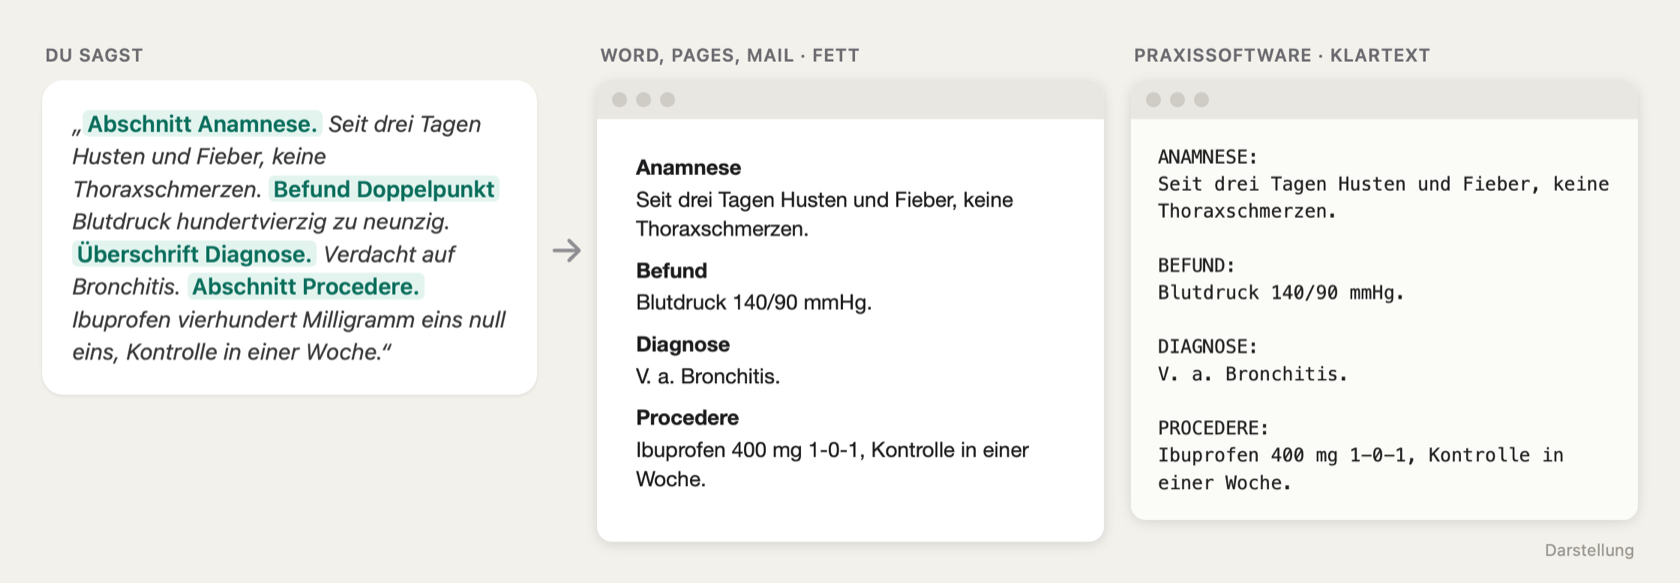
Task: Click the highlighted phrase "Abschnitt Anamnese."
Action: coord(202,124)
